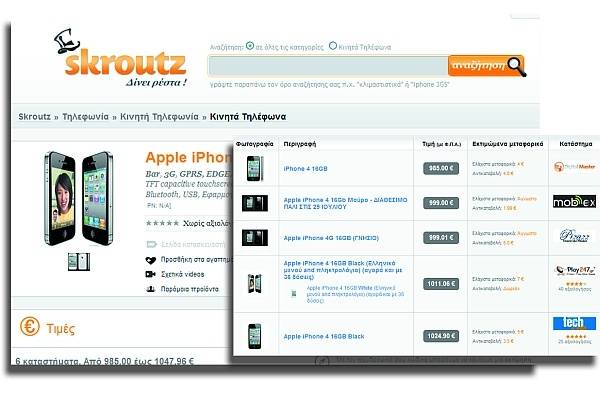Click the five-star rating icons
Viewport: 600px width, 398px height.
point(162,223)
